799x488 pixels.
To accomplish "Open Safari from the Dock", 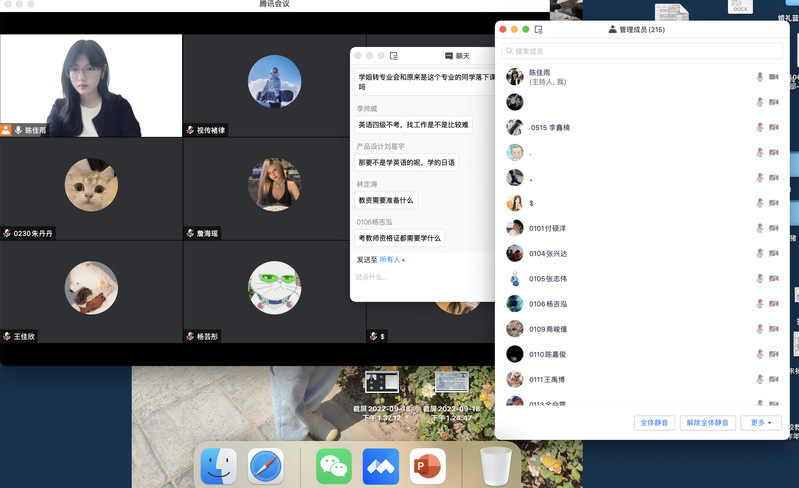I will (x=266, y=466).
